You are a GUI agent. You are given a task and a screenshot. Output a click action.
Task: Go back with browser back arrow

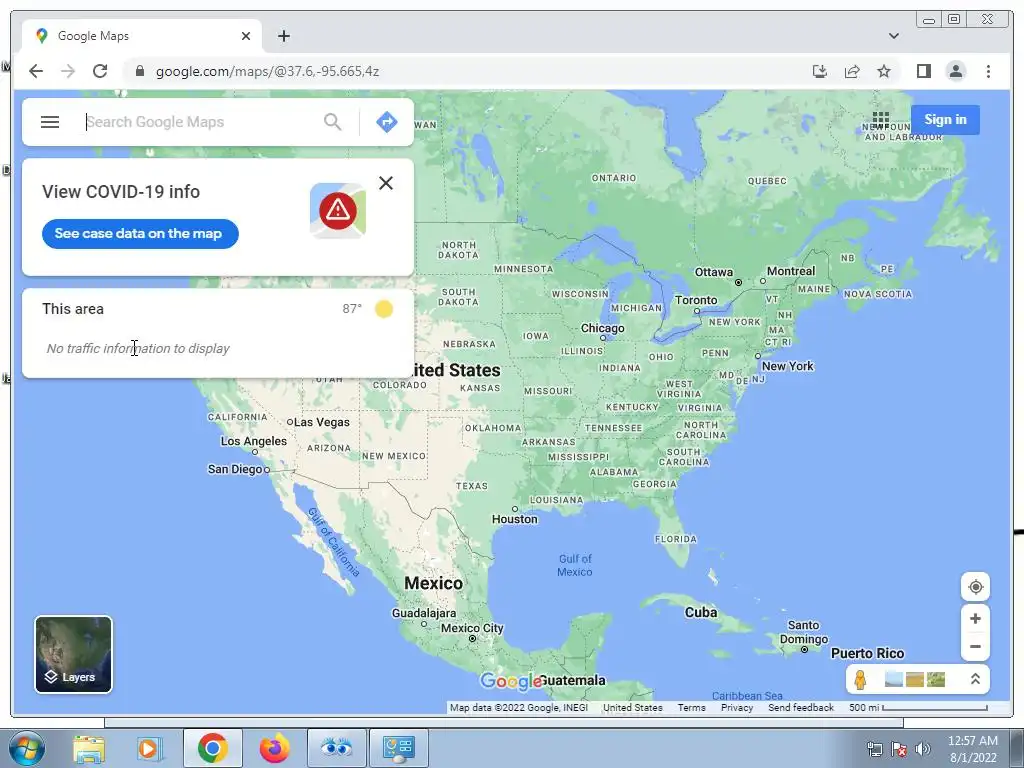[x=36, y=71]
